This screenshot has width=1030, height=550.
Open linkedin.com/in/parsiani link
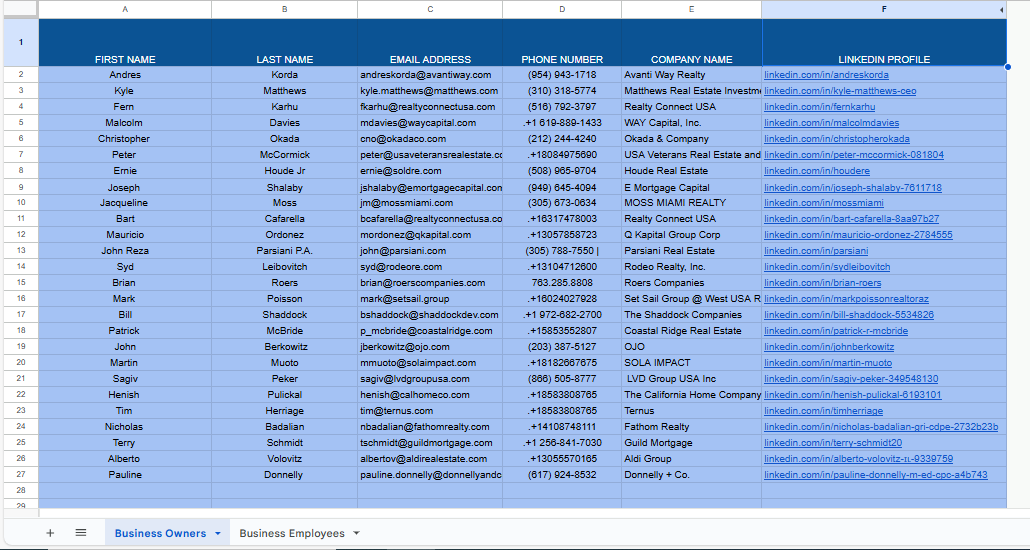[816, 251]
